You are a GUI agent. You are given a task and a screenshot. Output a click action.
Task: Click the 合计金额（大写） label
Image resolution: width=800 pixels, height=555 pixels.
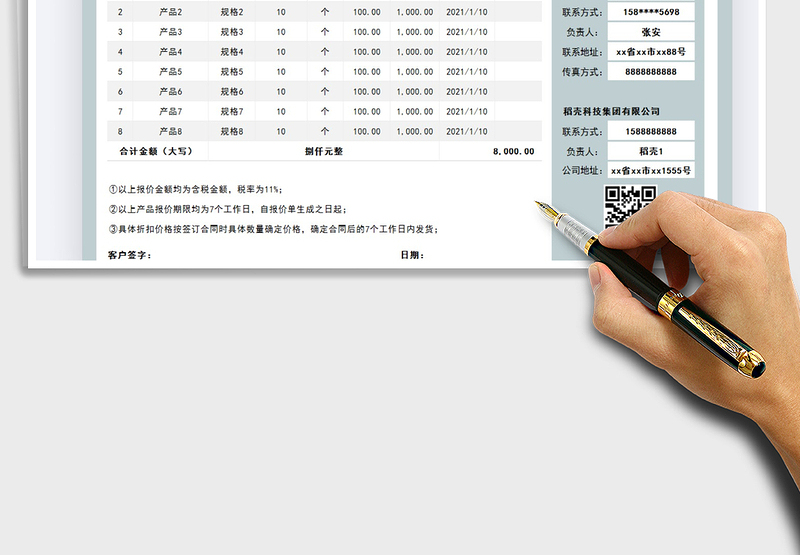coord(157,151)
